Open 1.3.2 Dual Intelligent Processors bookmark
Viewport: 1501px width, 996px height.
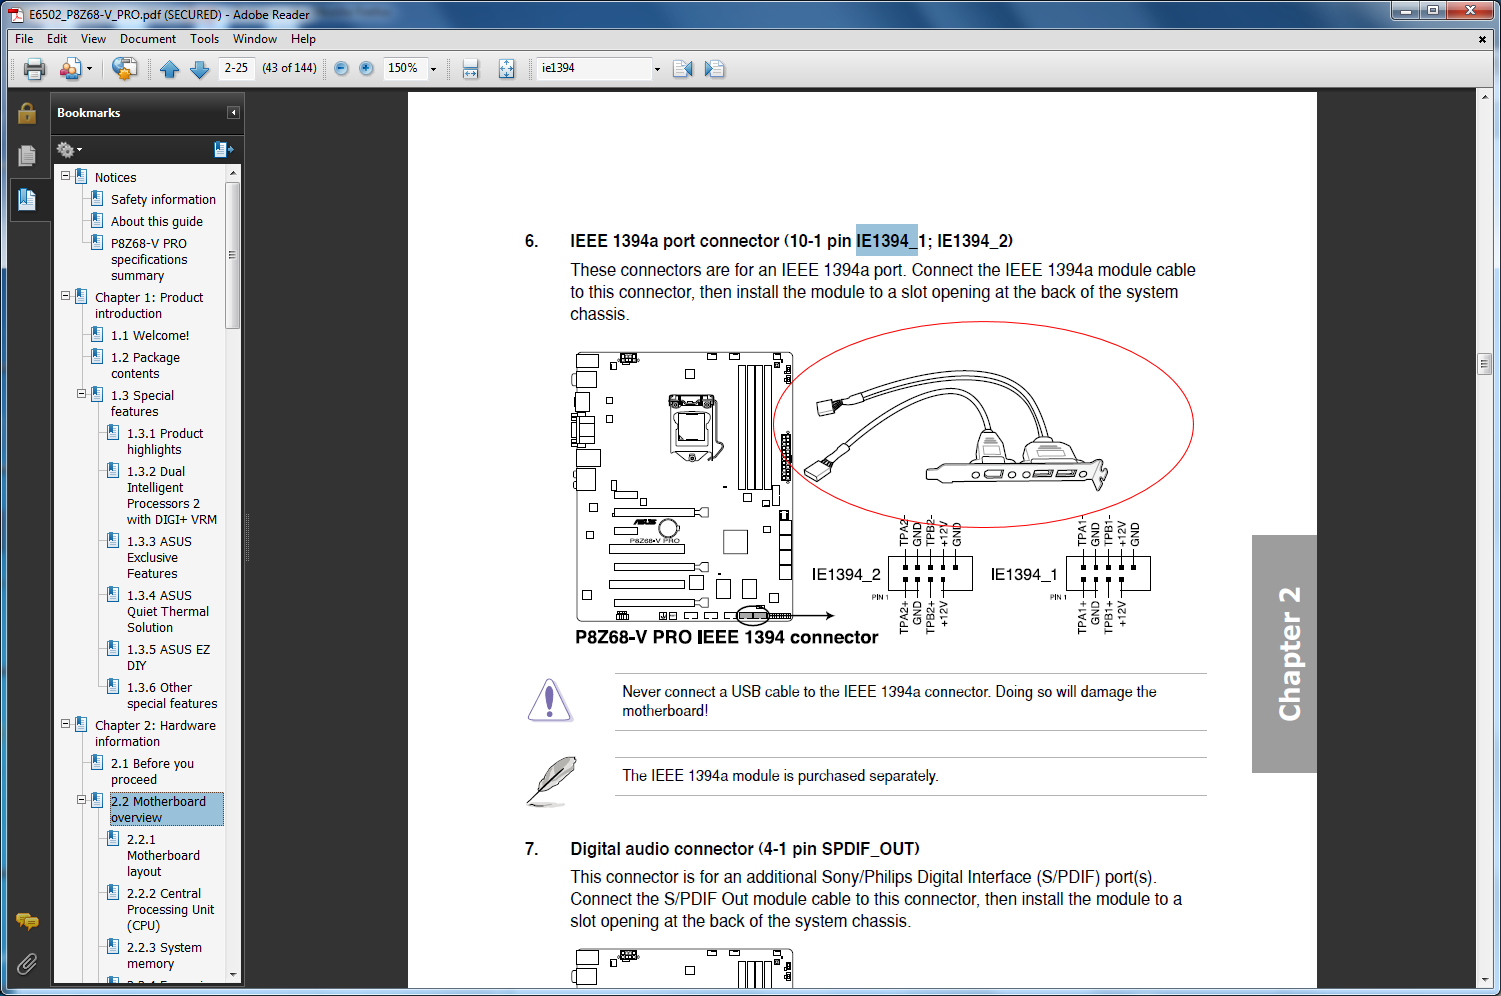(171, 496)
